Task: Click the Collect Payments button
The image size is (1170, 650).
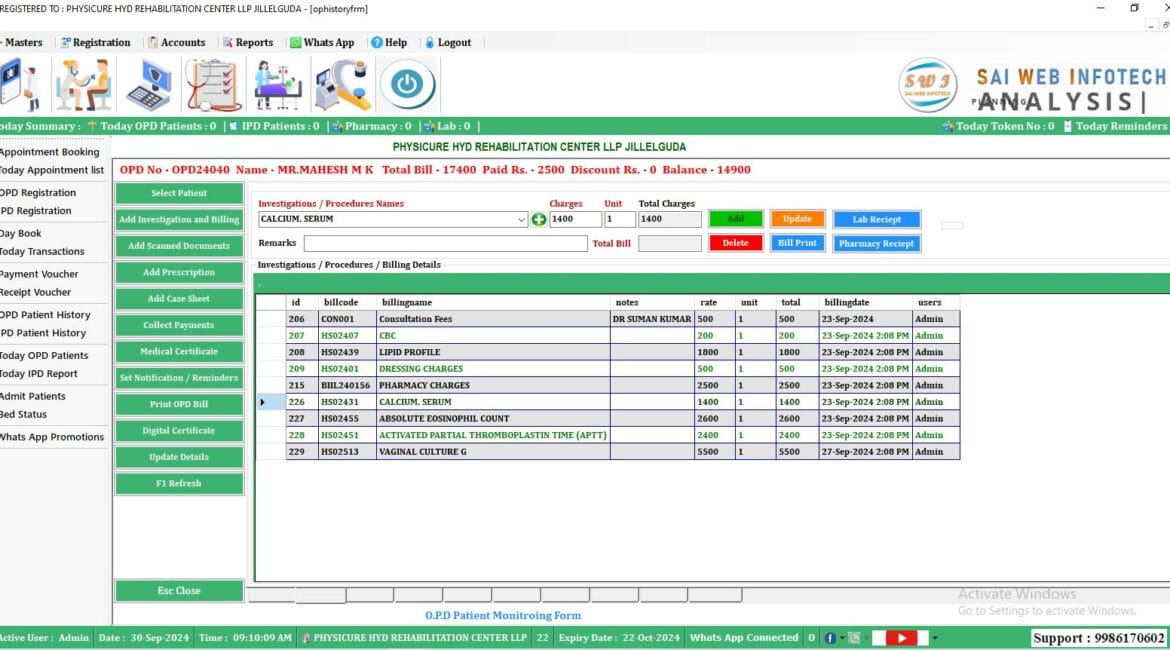Action: pyautogui.click(x=178, y=325)
